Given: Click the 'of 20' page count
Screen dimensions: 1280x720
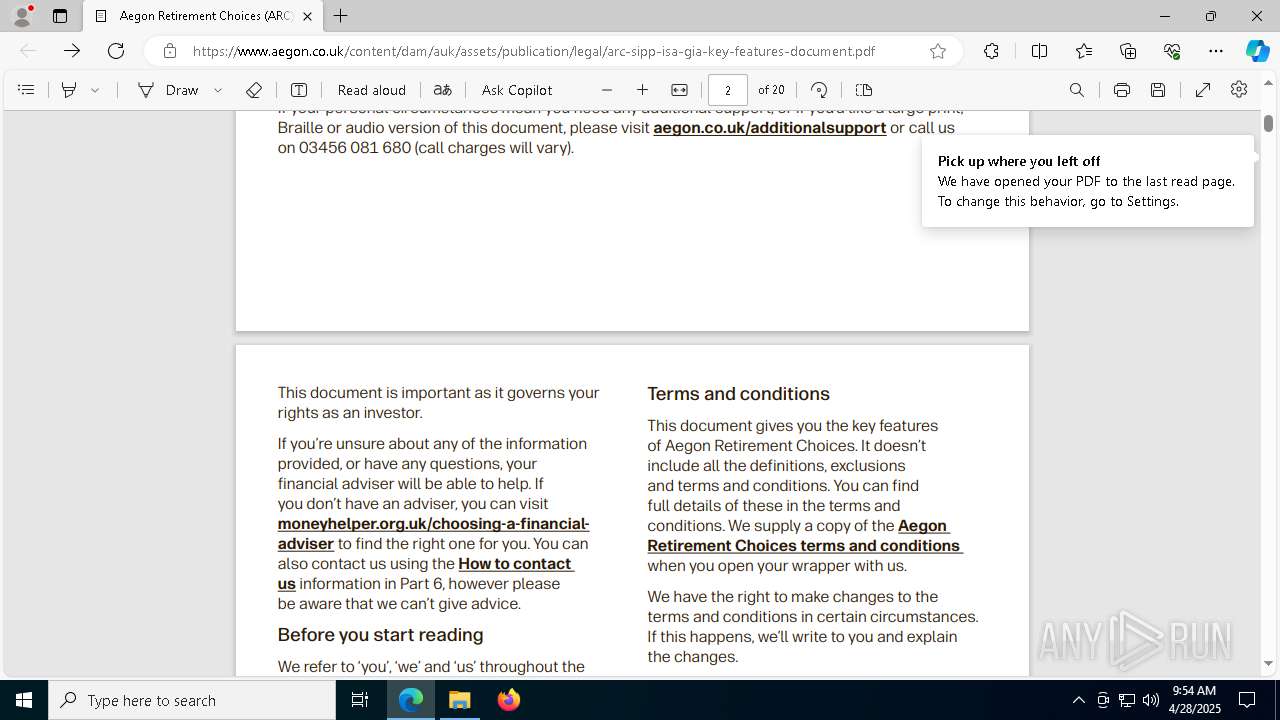Looking at the screenshot, I should pyautogui.click(x=771, y=90).
